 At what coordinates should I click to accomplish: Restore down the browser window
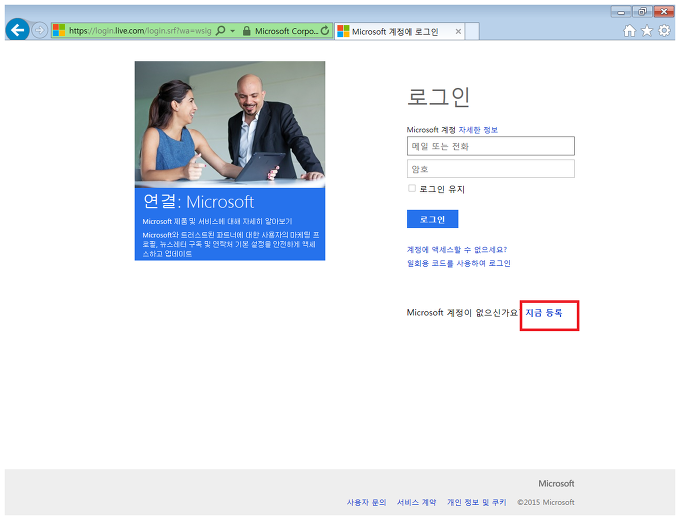(x=642, y=12)
